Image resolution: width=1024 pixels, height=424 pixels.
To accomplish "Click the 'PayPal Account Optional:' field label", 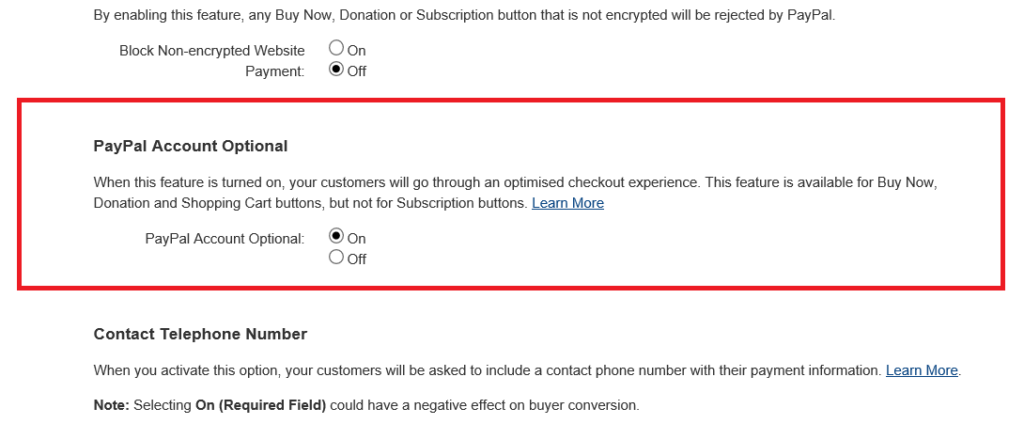I will [x=224, y=239].
